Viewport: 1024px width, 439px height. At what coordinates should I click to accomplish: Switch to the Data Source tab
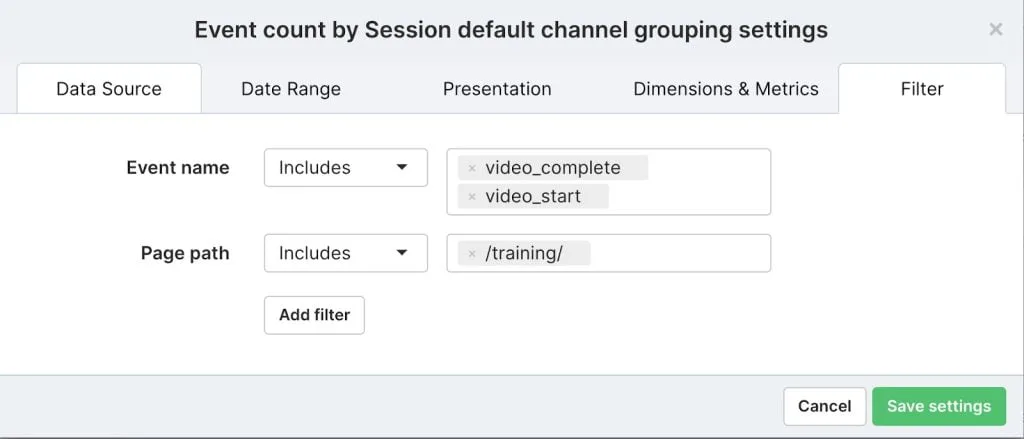pyautogui.click(x=109, y=89)
